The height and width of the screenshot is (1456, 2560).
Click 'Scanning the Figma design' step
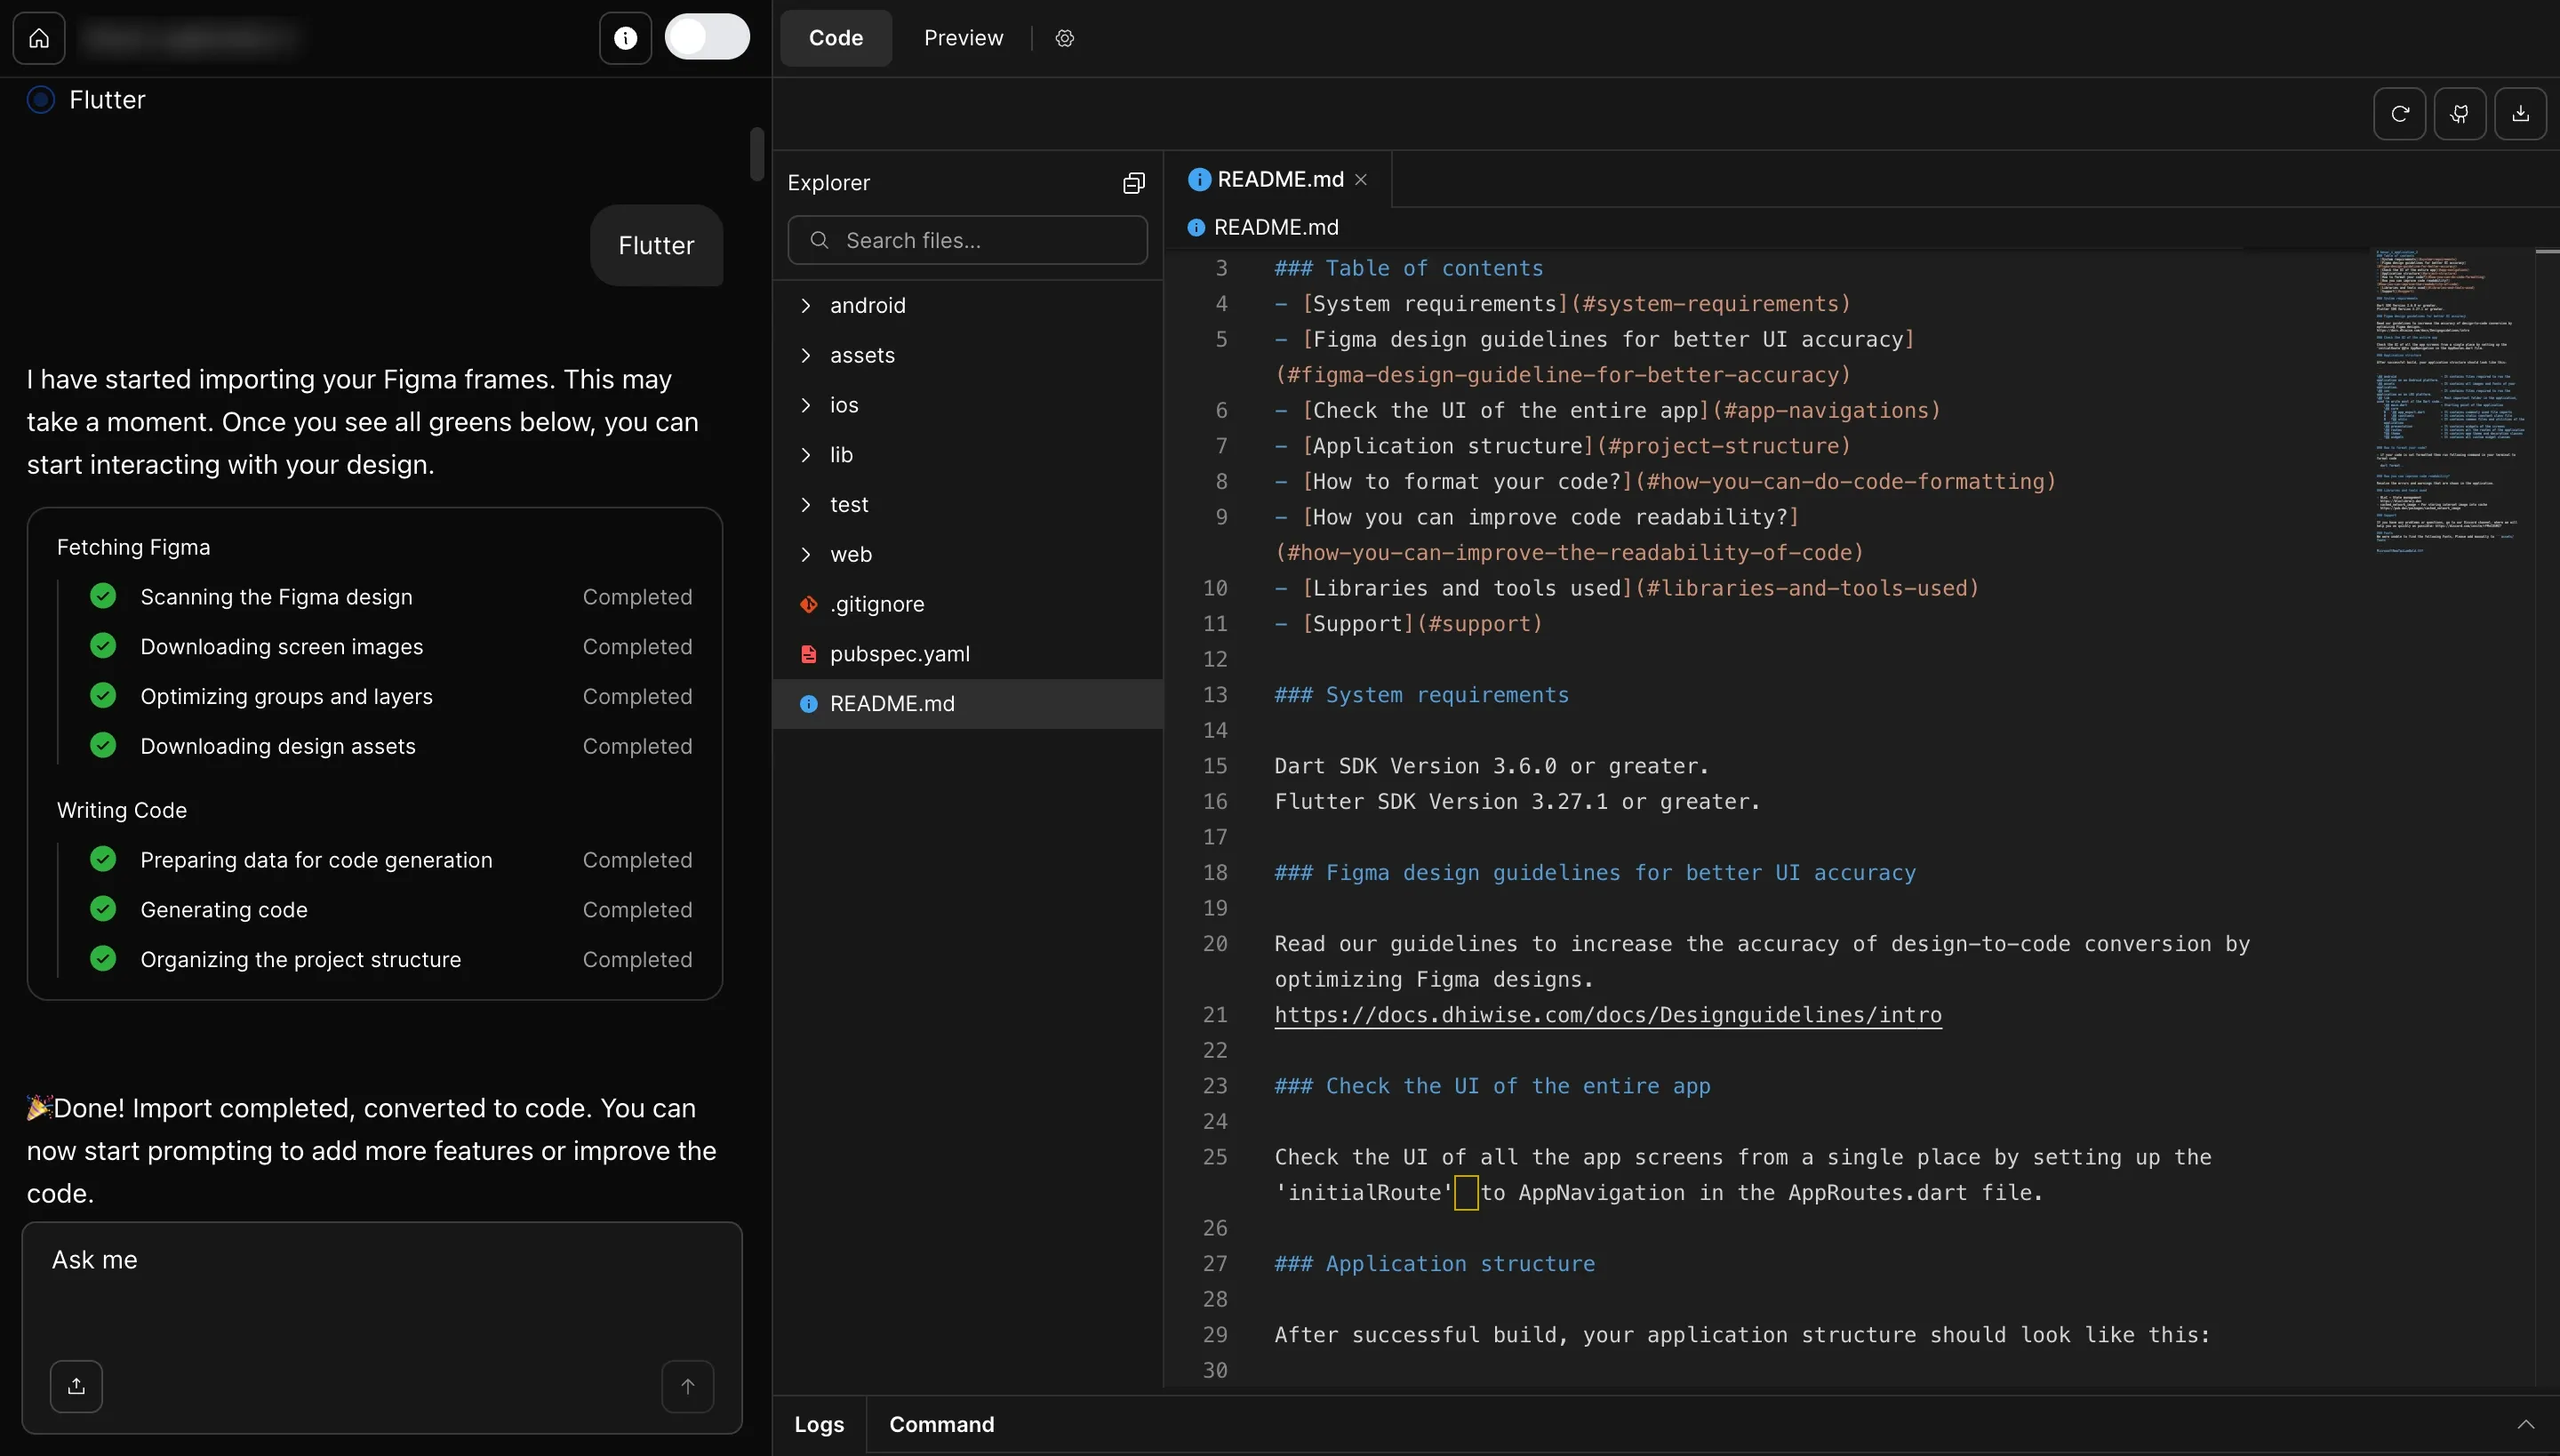click(x=276, y=597)
